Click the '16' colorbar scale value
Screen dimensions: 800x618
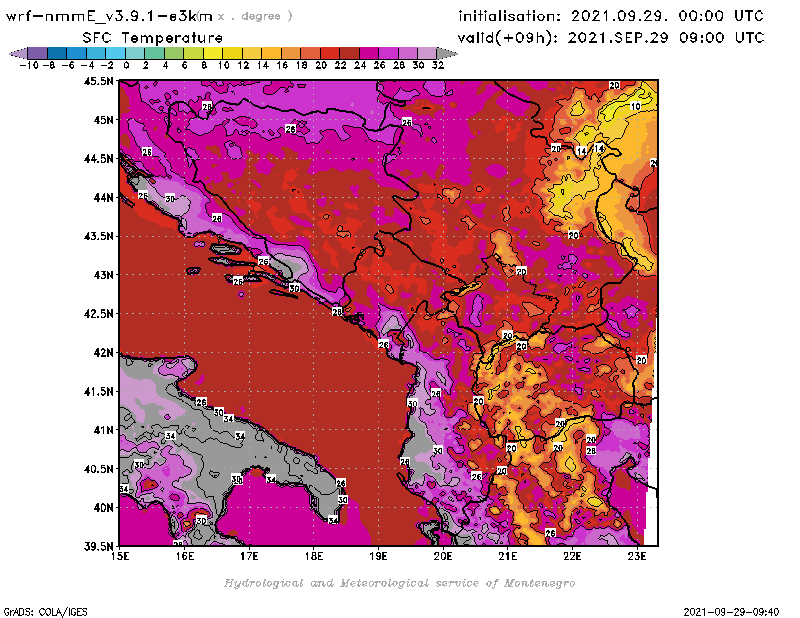[282, 65]
